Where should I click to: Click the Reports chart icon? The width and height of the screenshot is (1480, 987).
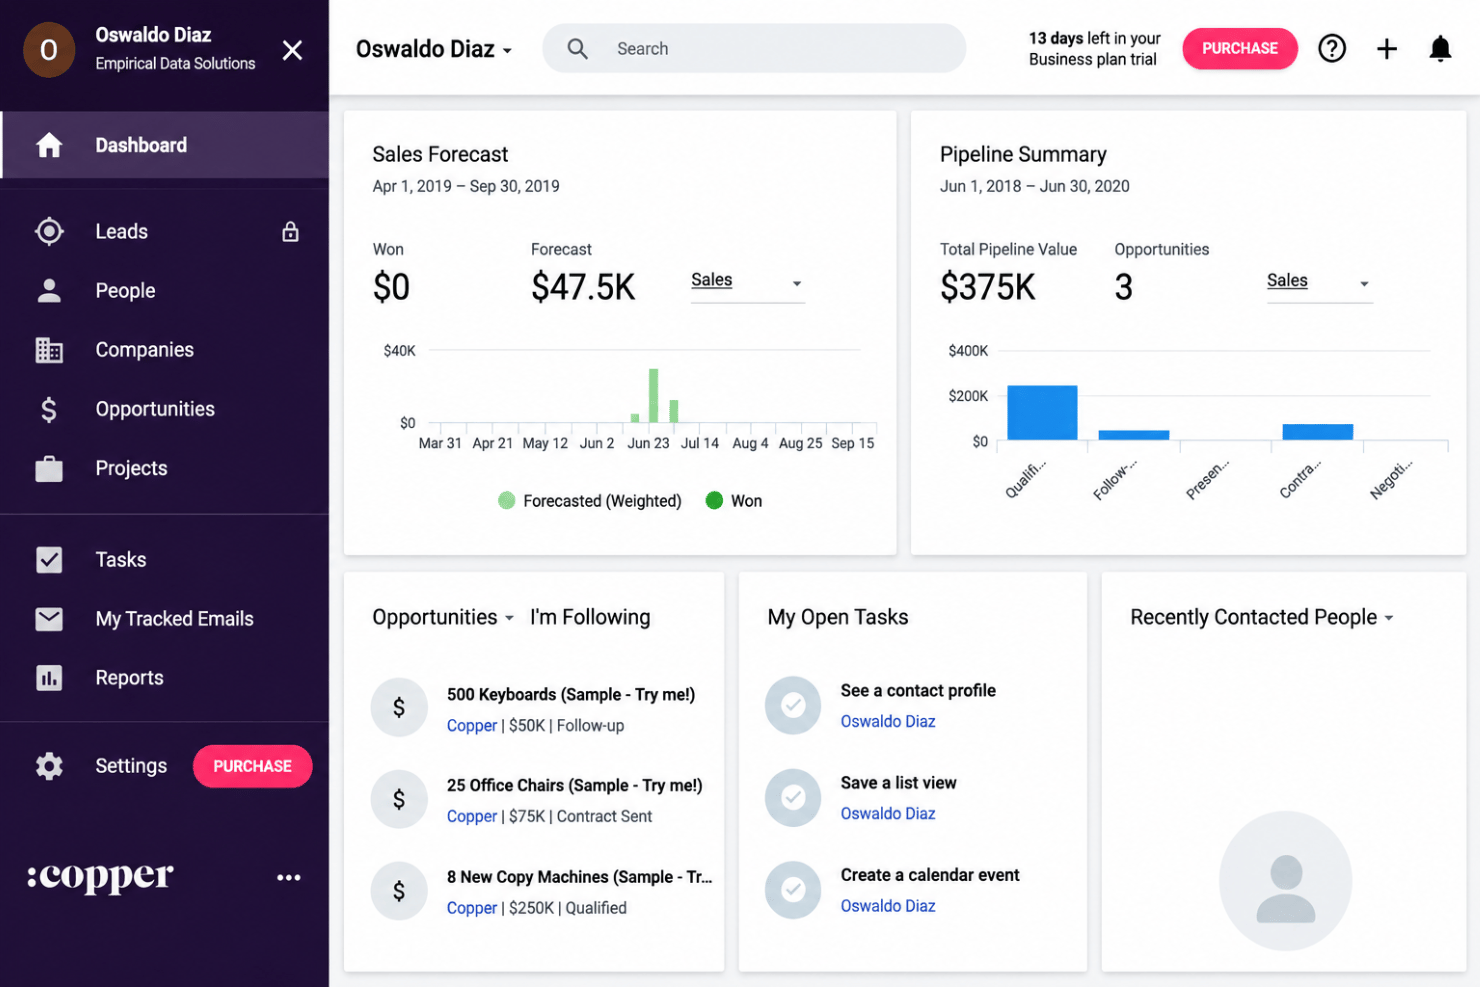click(x=49, y=678)
